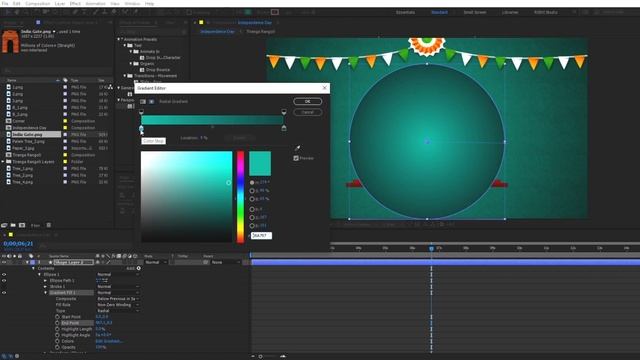Click the Drop Bounce preset icon
Viewport: 640px width, 360px height.
(142, 70)
